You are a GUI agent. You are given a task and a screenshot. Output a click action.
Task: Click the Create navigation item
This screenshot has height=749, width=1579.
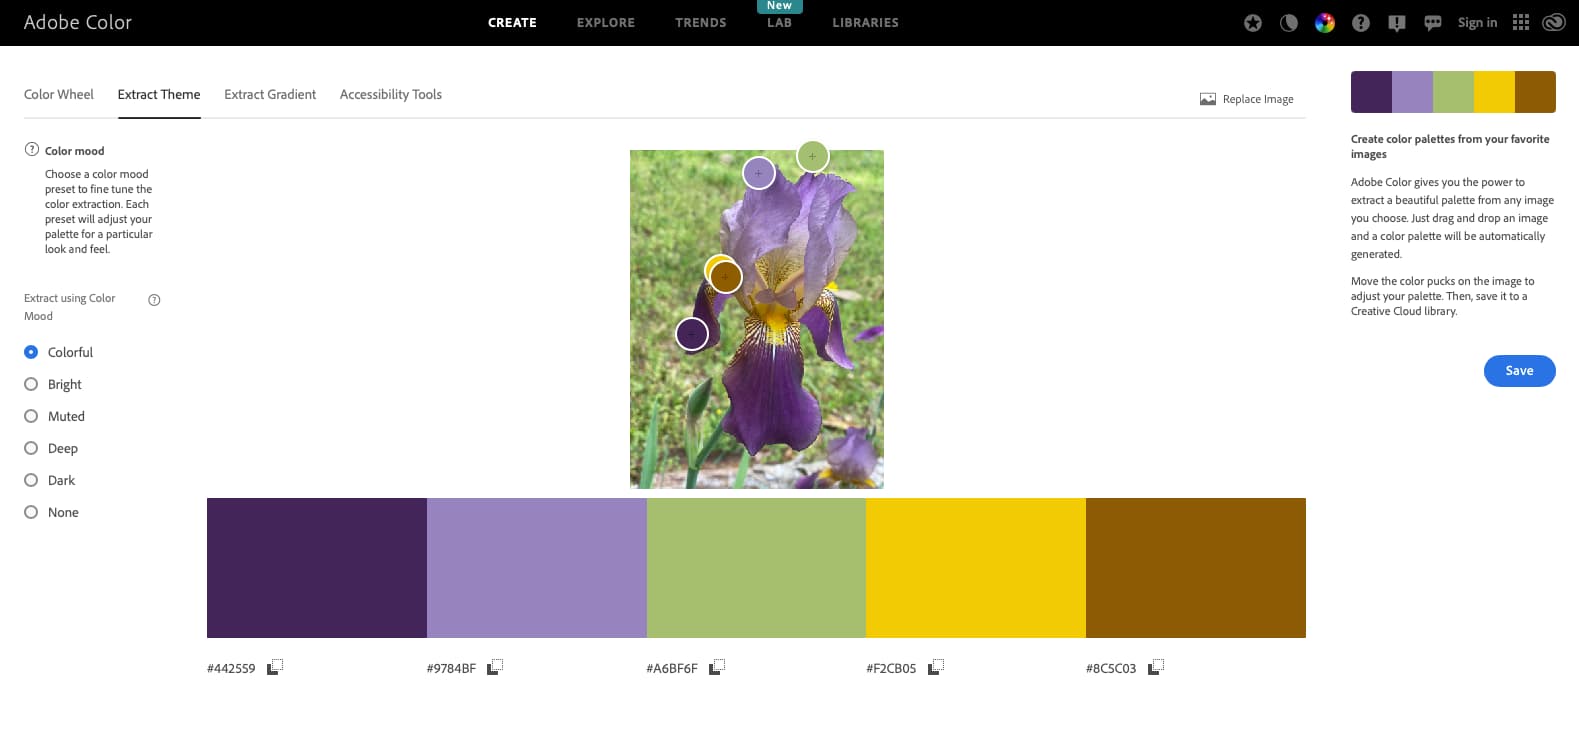tap(512, 23)
